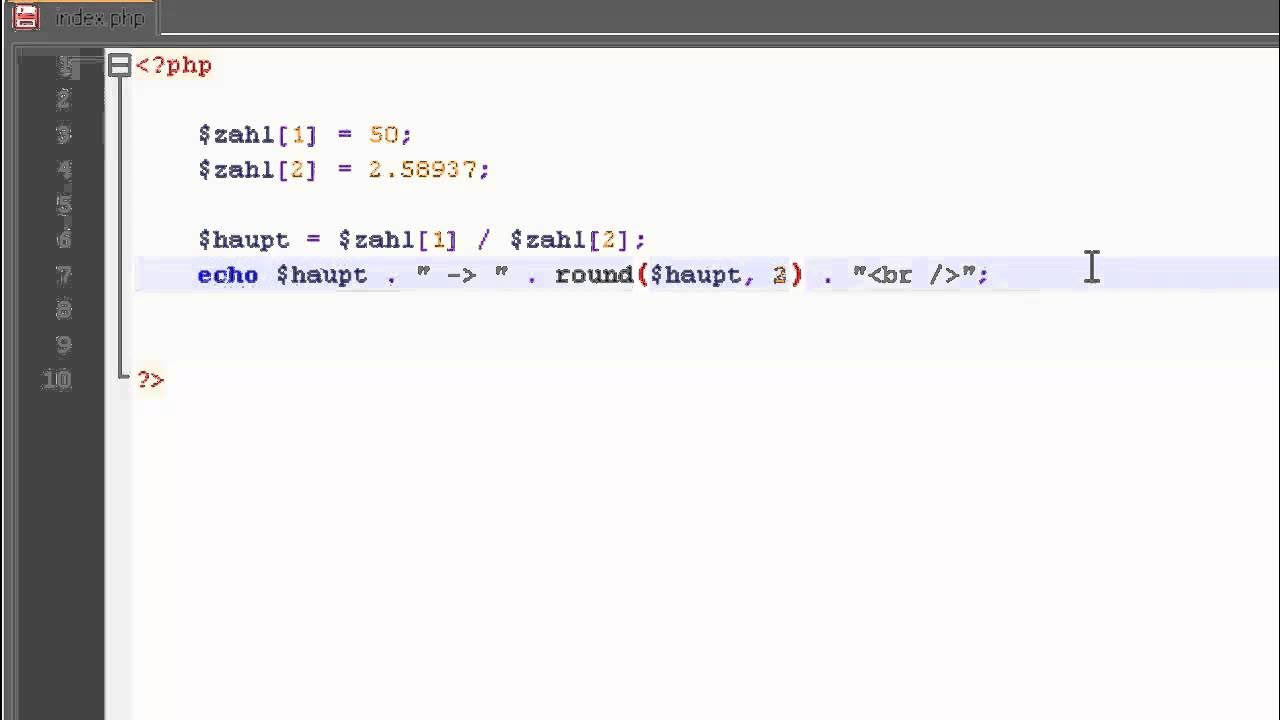The width and height of the screenshot is (1280, 720).
Task: Click line number 3 in gutter
Action: tap(64, 135)
